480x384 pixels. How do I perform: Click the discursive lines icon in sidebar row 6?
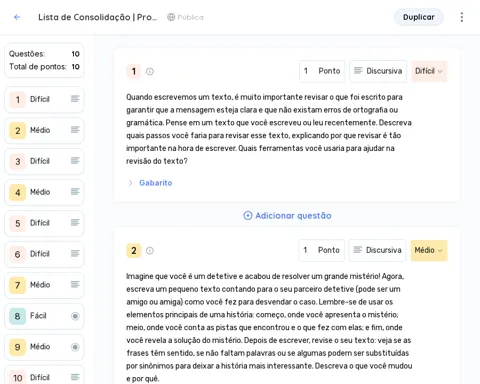coord(75,254)
